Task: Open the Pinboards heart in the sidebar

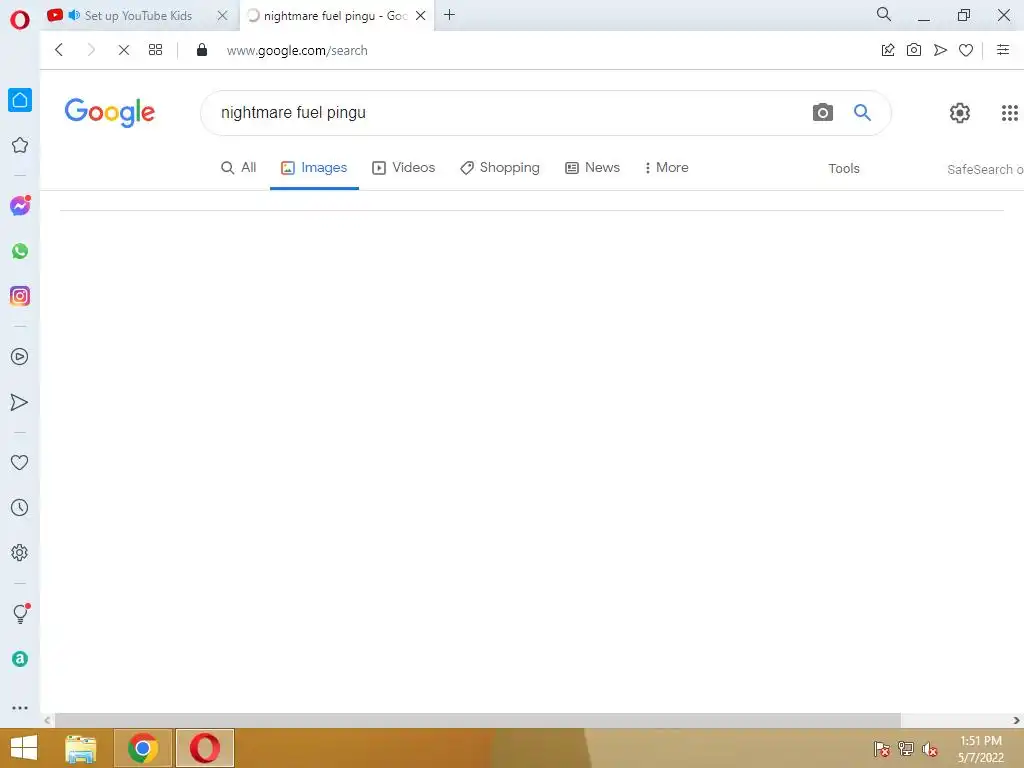Action: pyautogui.click(x=20, y=462)
